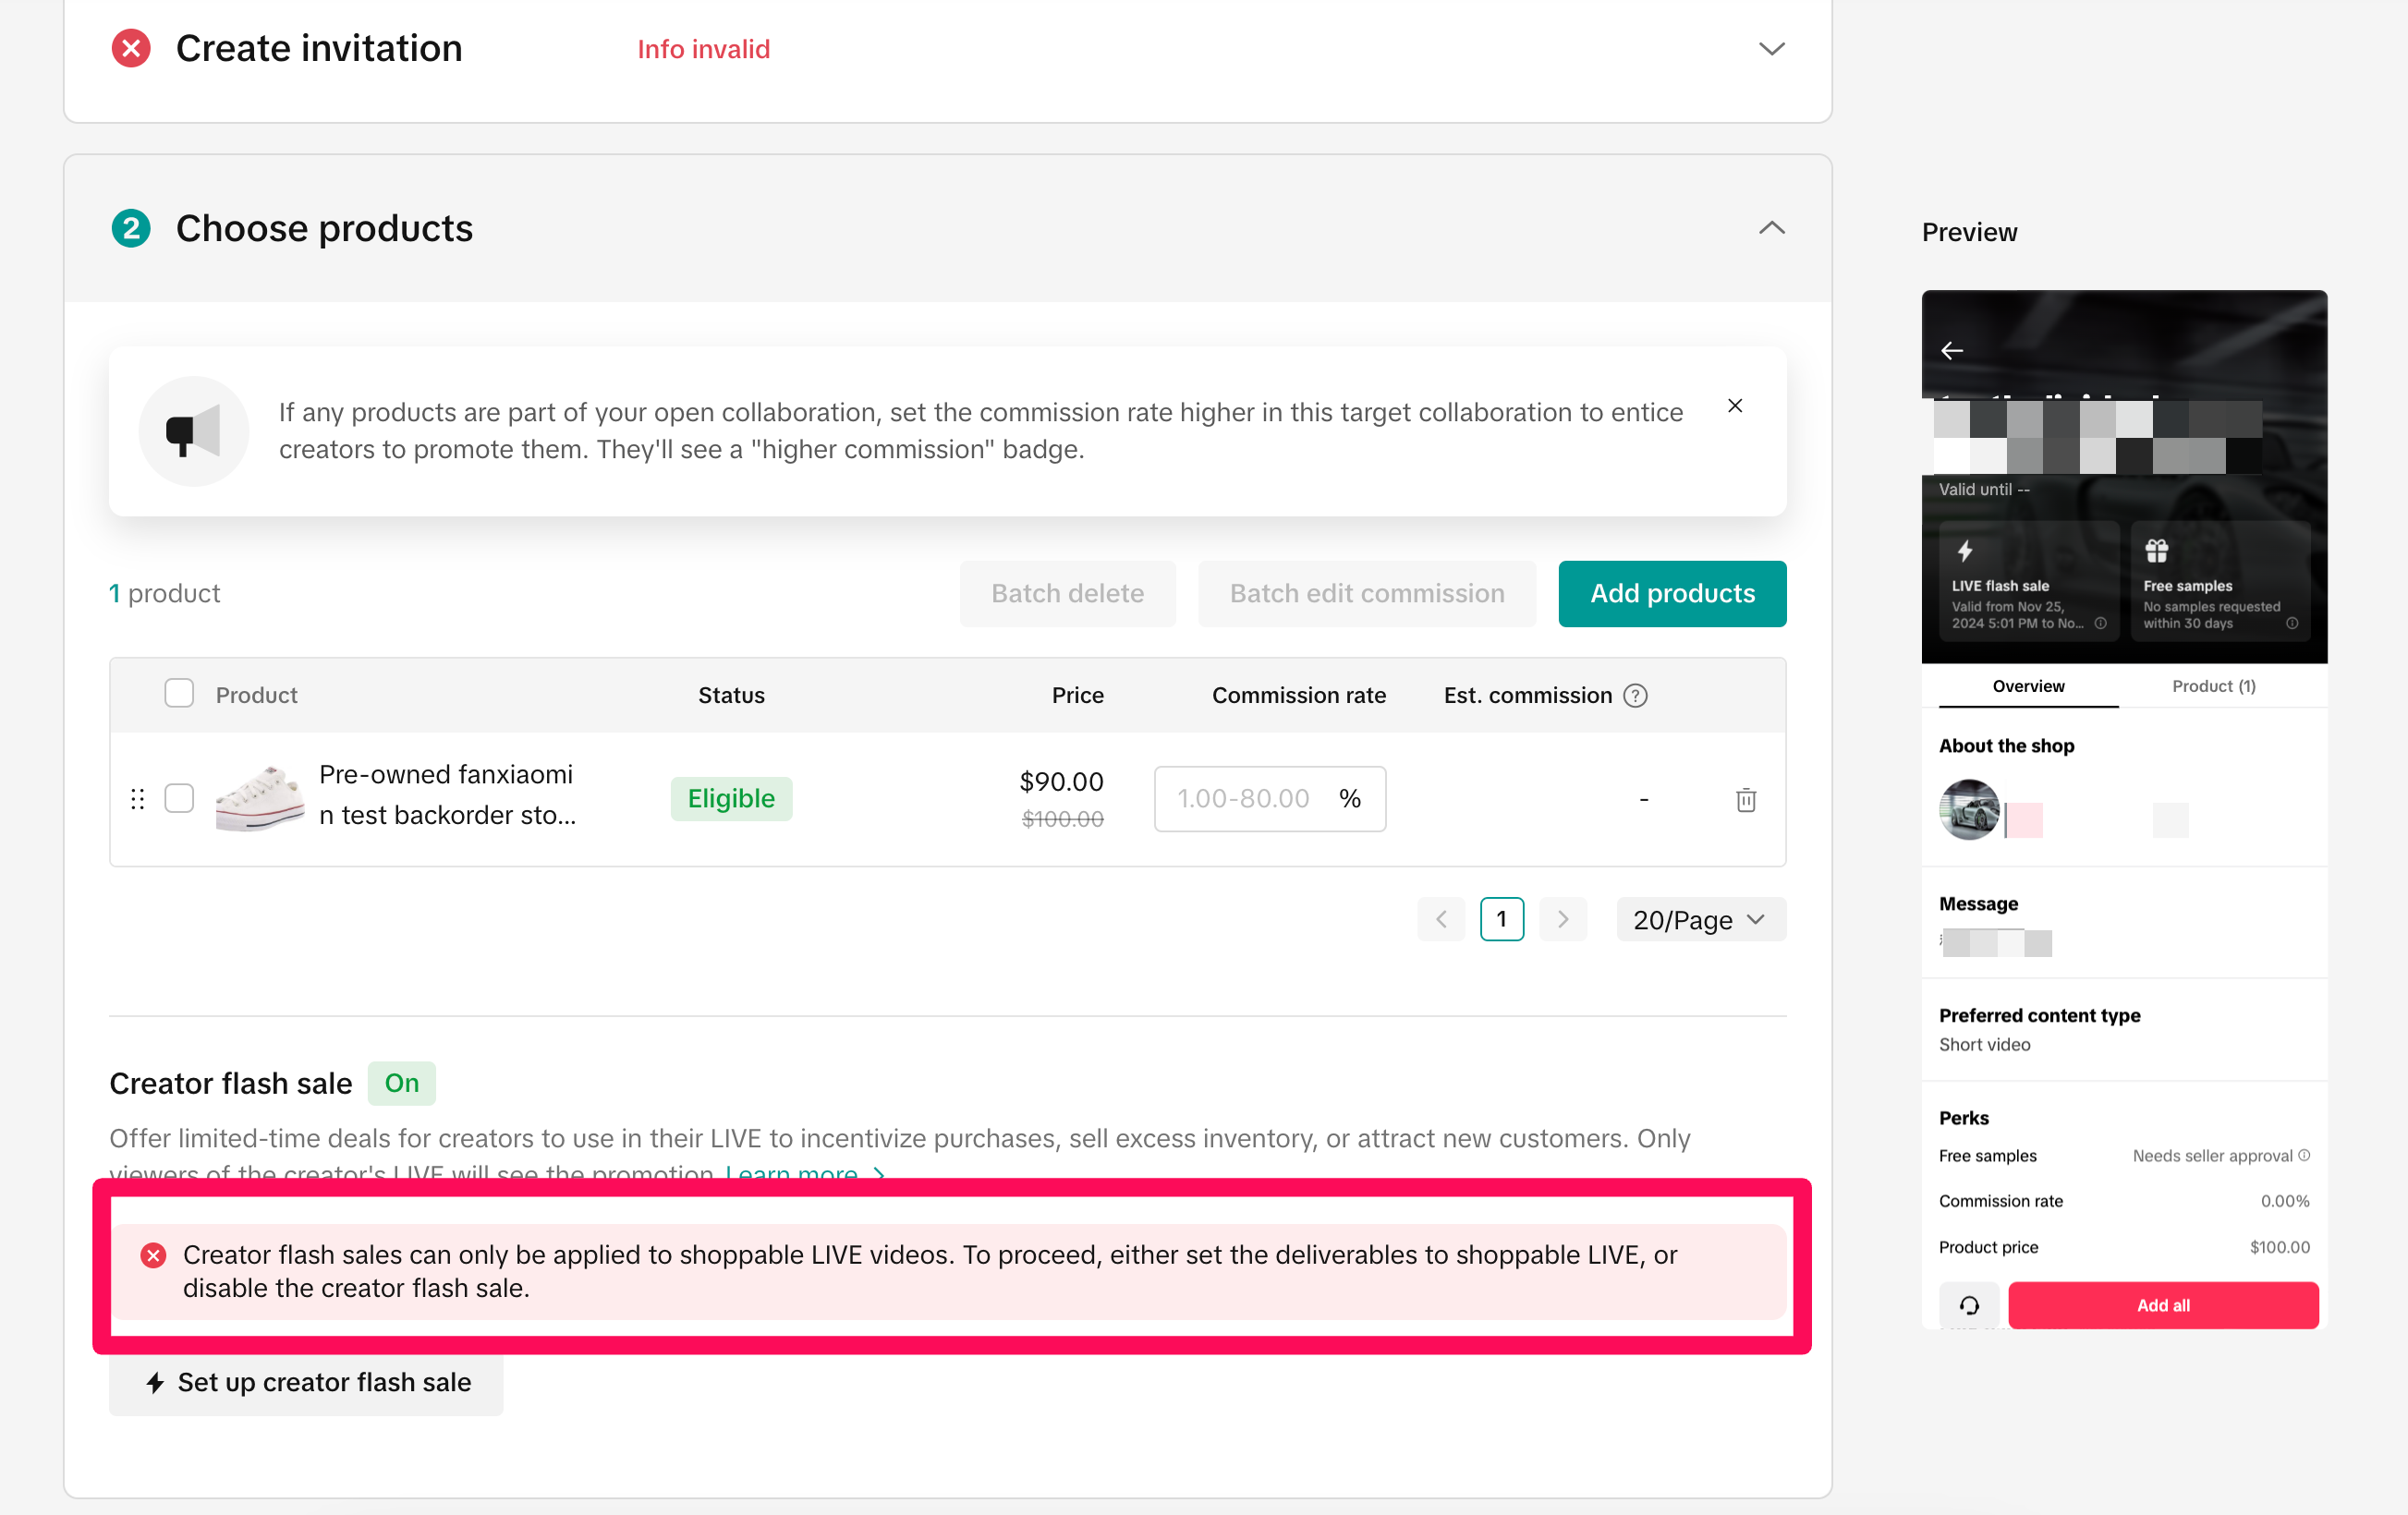2408x1515 pixels.
Task: Select the Overview preview tab
Action: point(2027,686)
